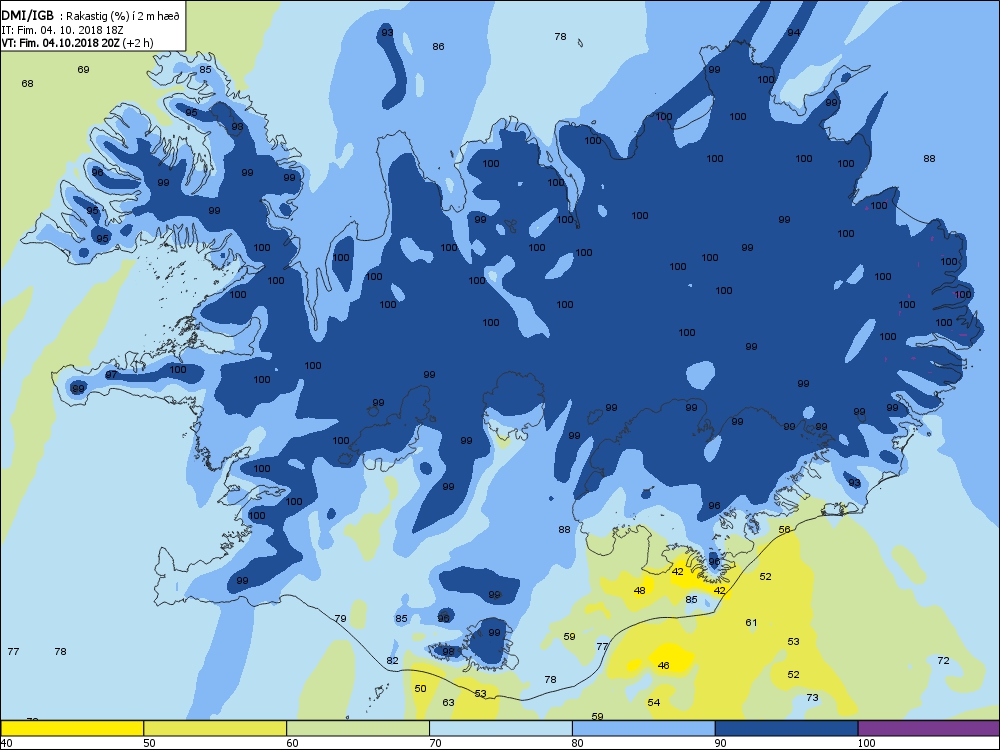1000x750 pixels.
Task: Click the legend label '70'
Action: 435,742
